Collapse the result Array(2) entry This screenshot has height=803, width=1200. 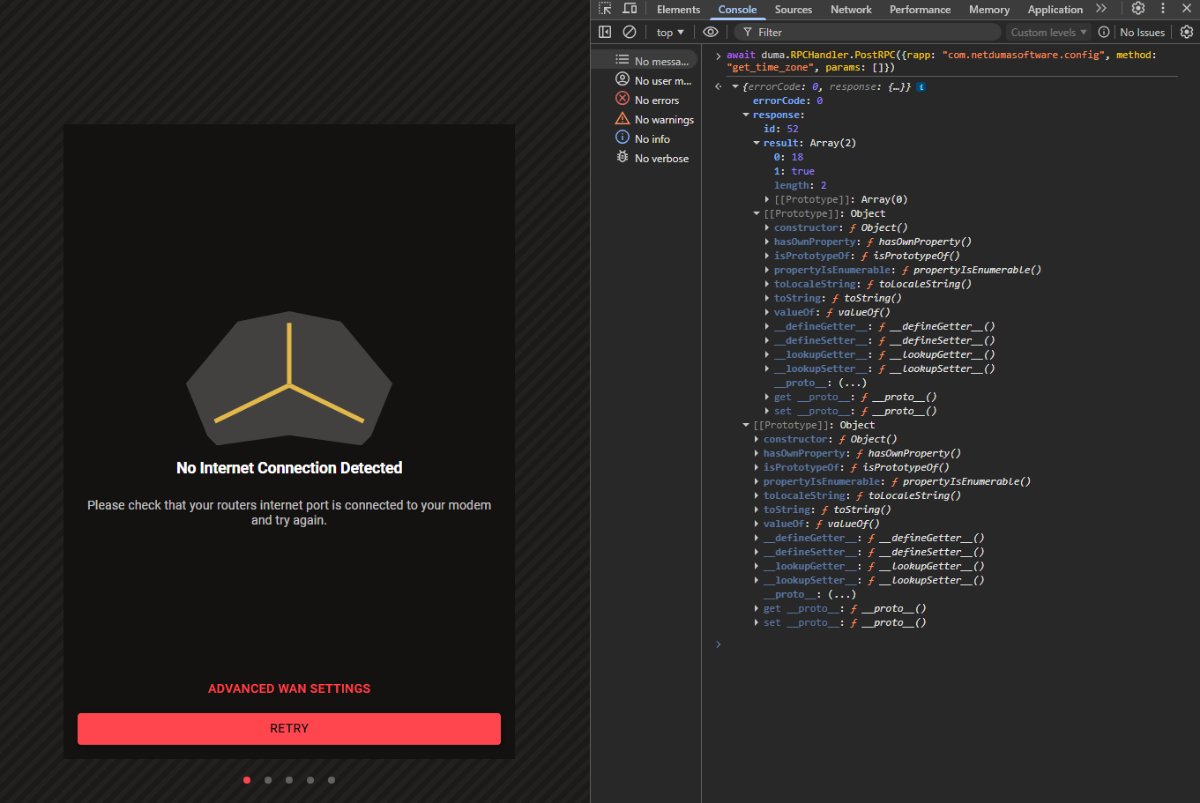click(x=757, y=143)
